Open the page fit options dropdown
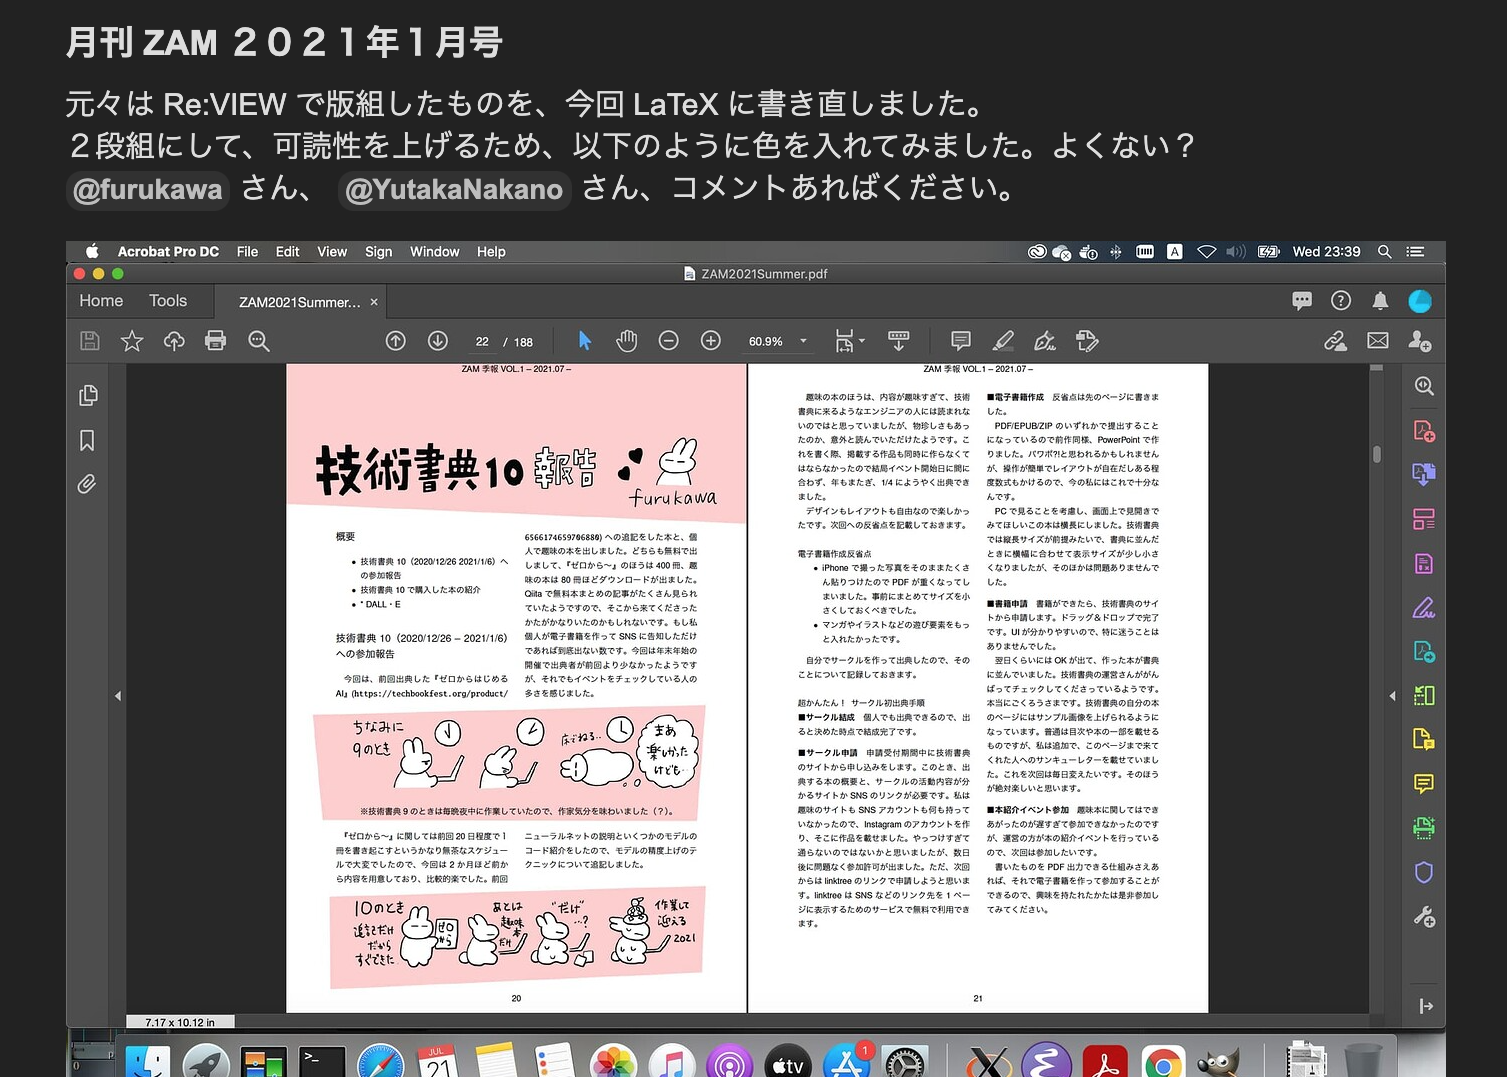Screen dimensions: 1507x1077 [x=850, y=341]
